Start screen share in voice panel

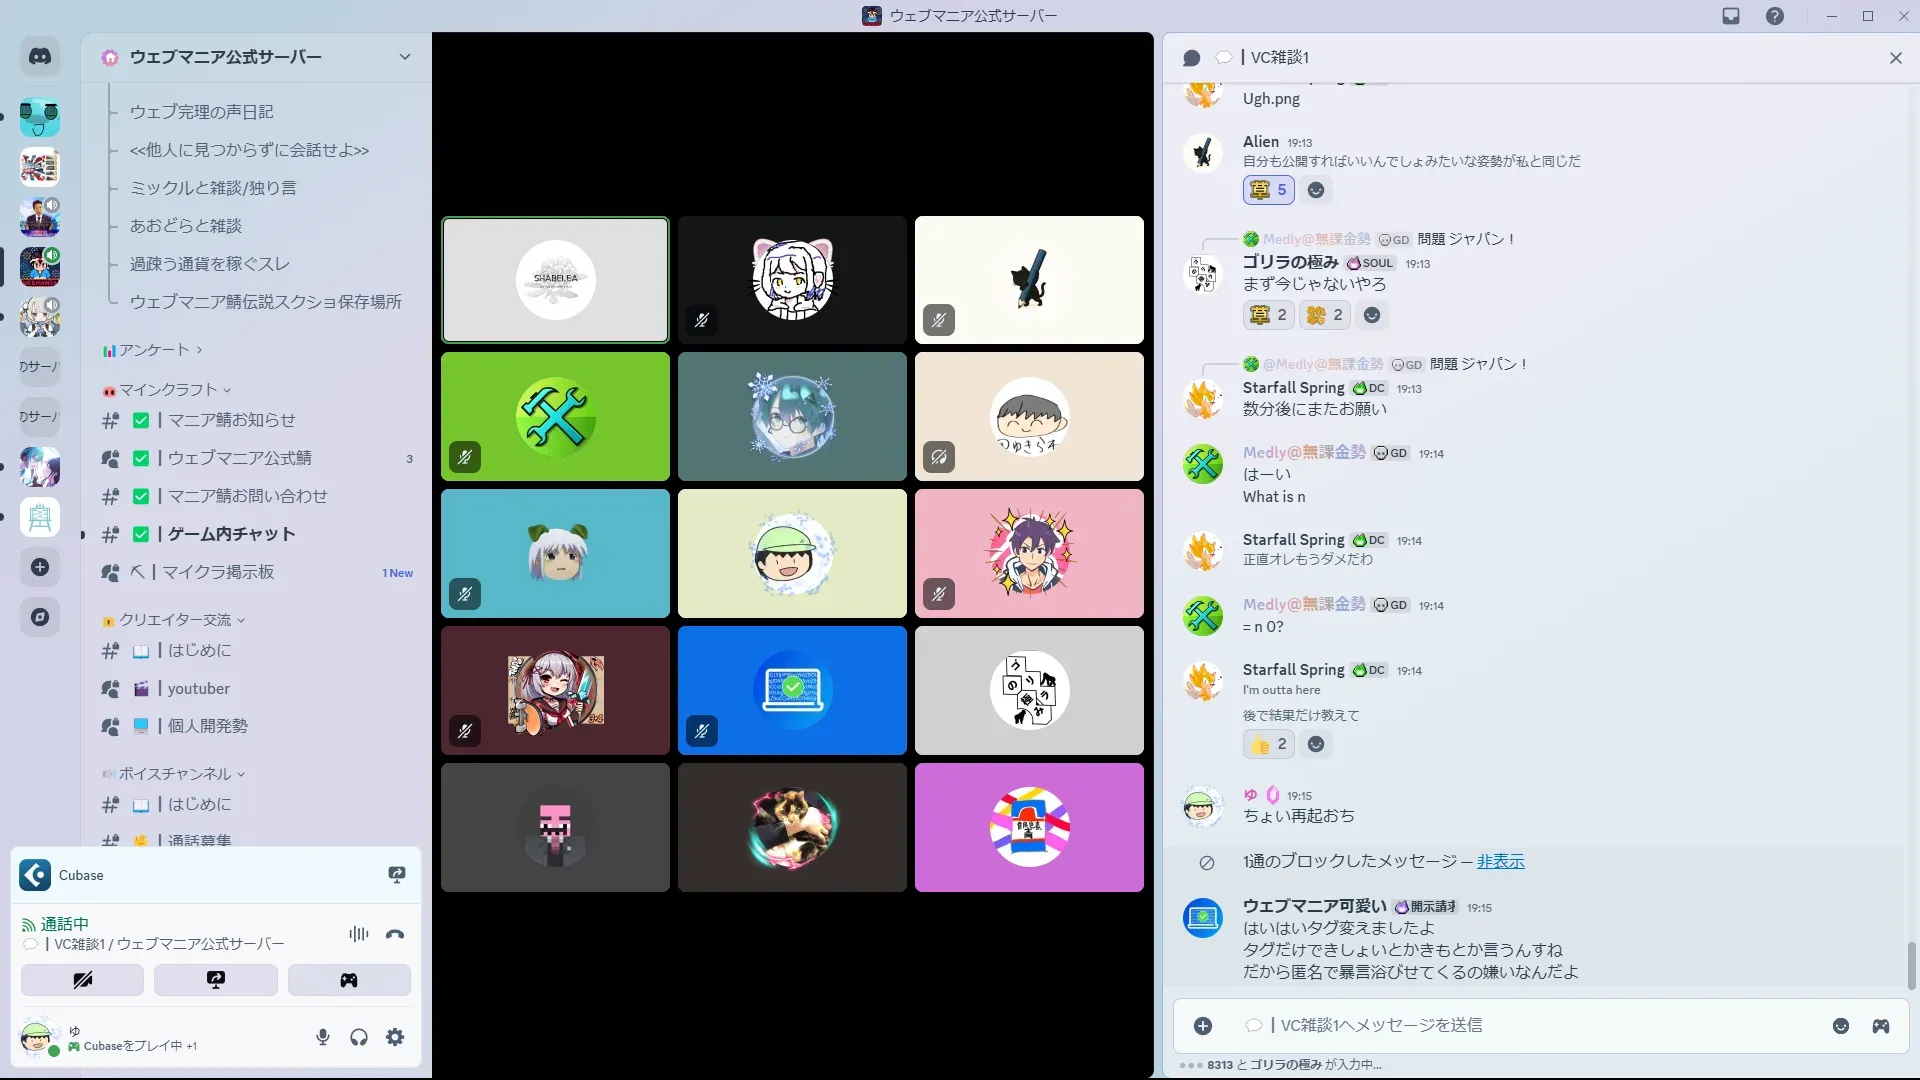click(x=215, y=980)
